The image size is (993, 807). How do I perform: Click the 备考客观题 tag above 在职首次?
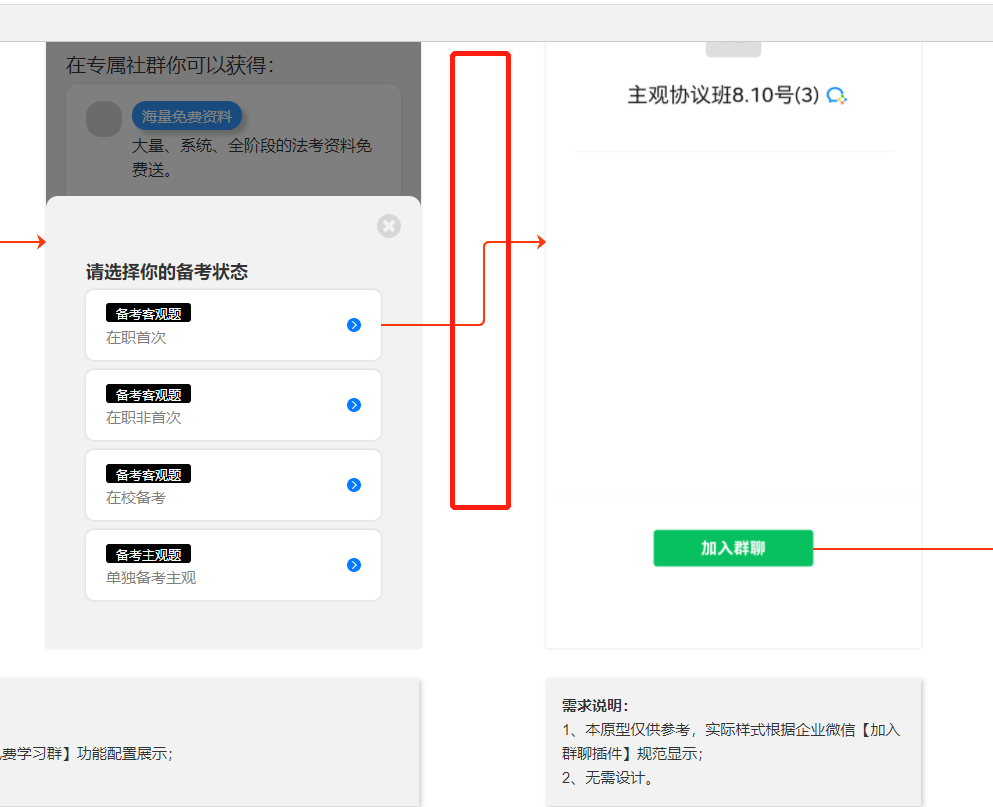[148, 314]
